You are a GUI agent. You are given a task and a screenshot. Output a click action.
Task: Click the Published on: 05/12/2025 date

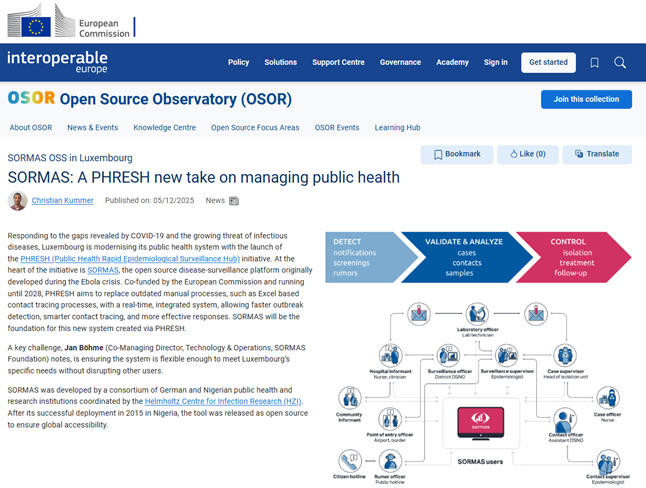[150, 200]
